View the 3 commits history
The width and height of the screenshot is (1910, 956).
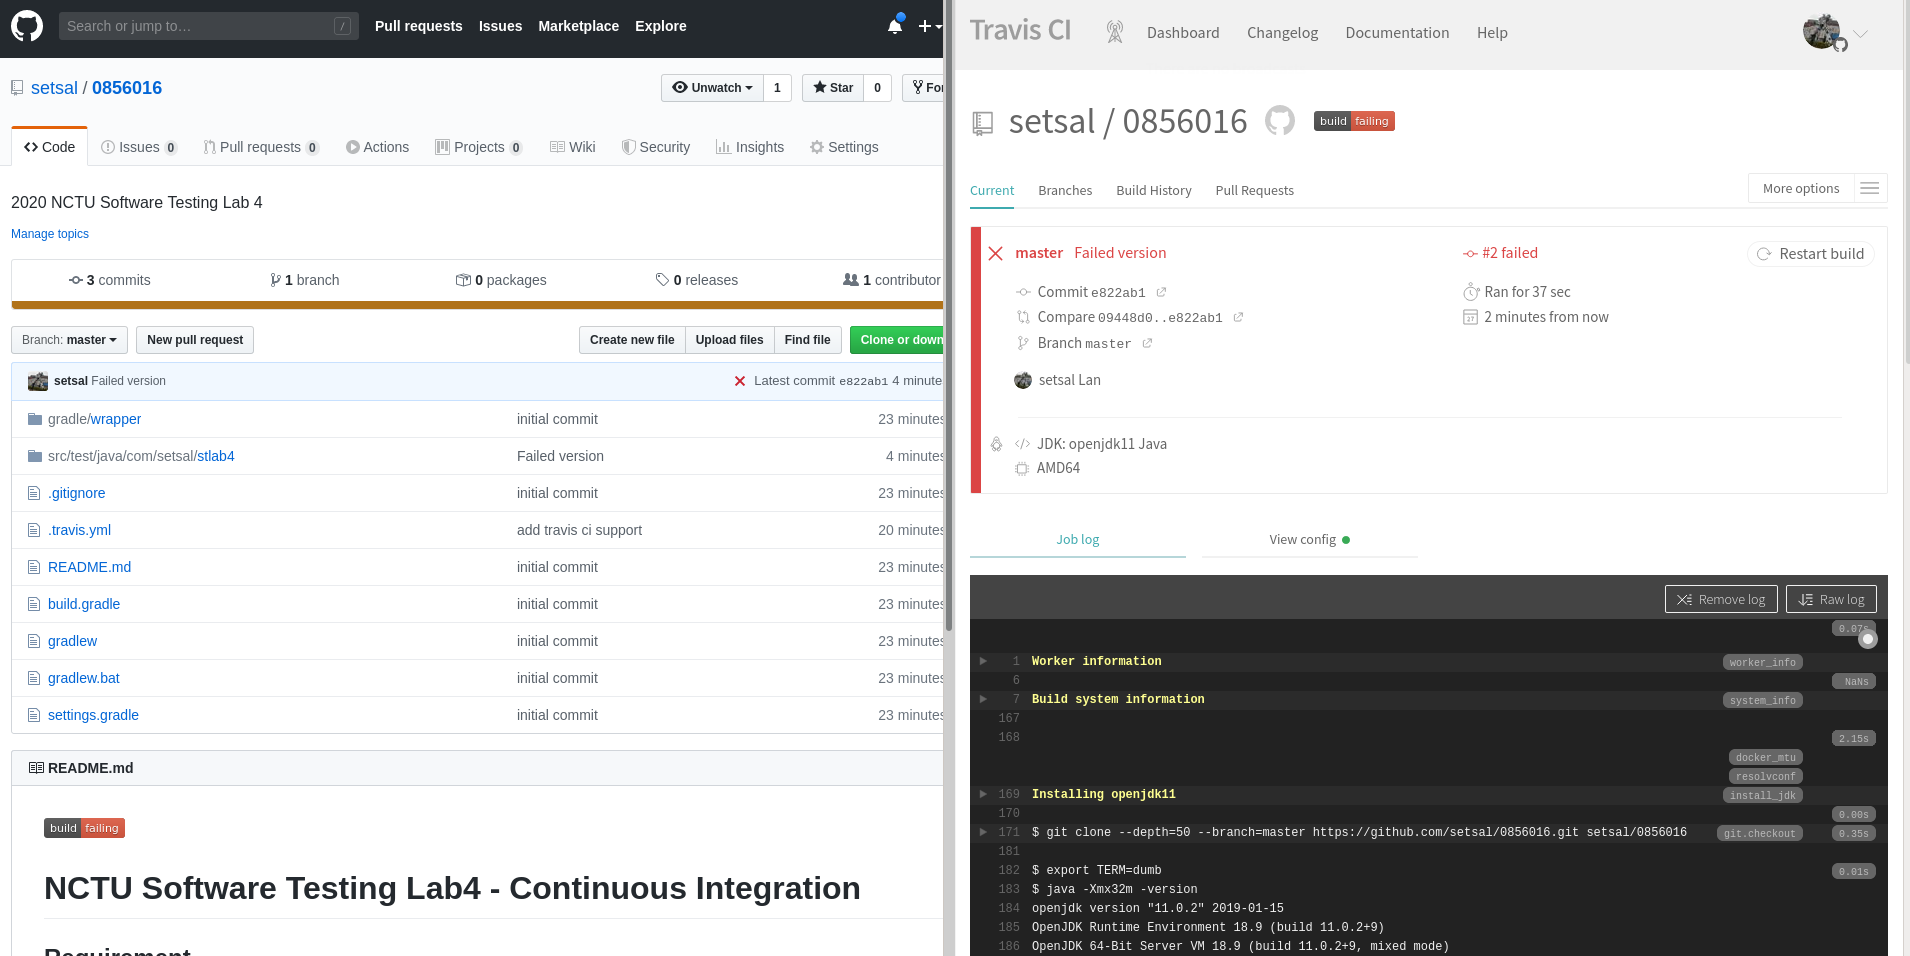coord(110,280)
